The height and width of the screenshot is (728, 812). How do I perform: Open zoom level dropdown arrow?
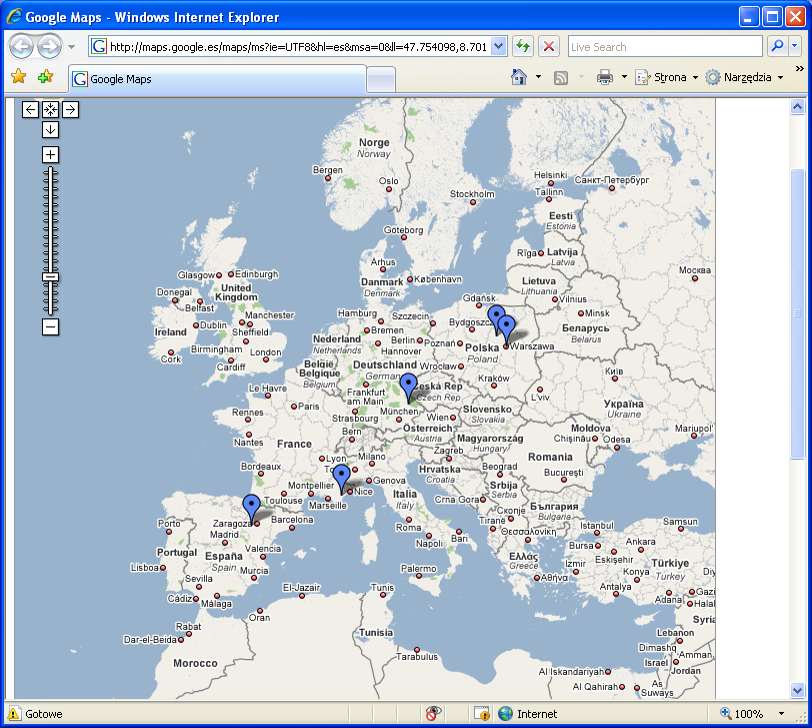(781, 714)
